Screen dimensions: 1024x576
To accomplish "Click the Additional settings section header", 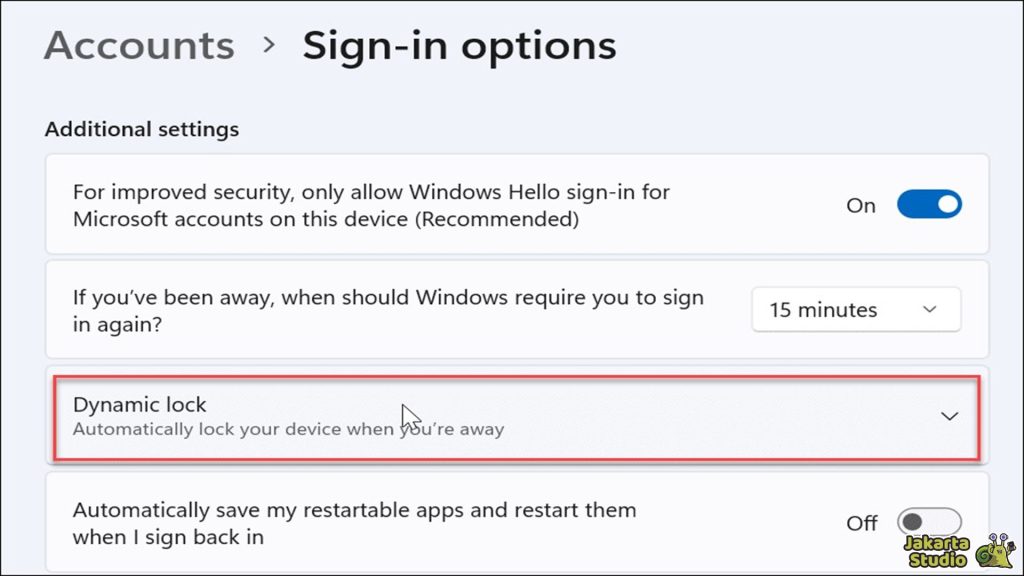I will coord(140,129).
